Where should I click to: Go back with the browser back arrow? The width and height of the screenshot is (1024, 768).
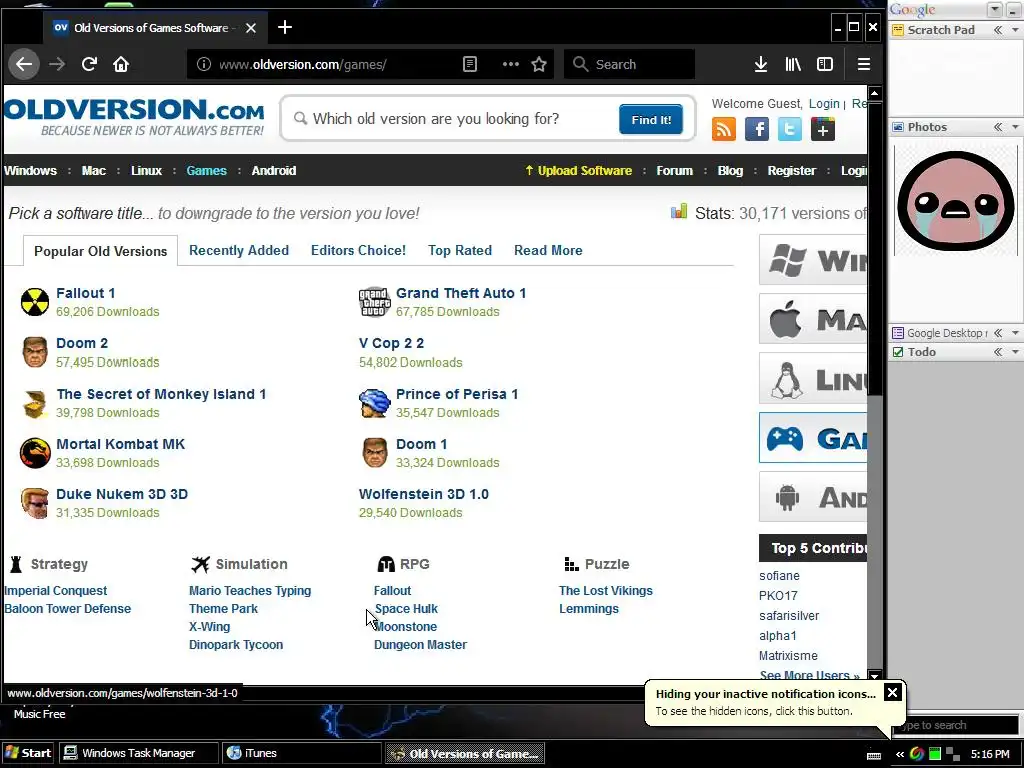(24, 64)
